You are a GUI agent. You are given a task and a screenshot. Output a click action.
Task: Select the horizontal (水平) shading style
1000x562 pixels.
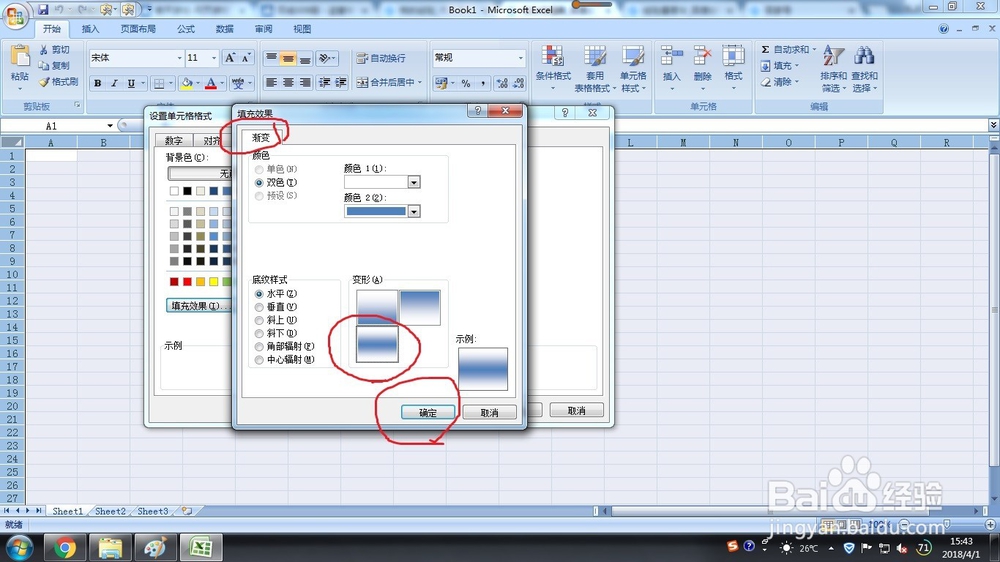(259, 294)
